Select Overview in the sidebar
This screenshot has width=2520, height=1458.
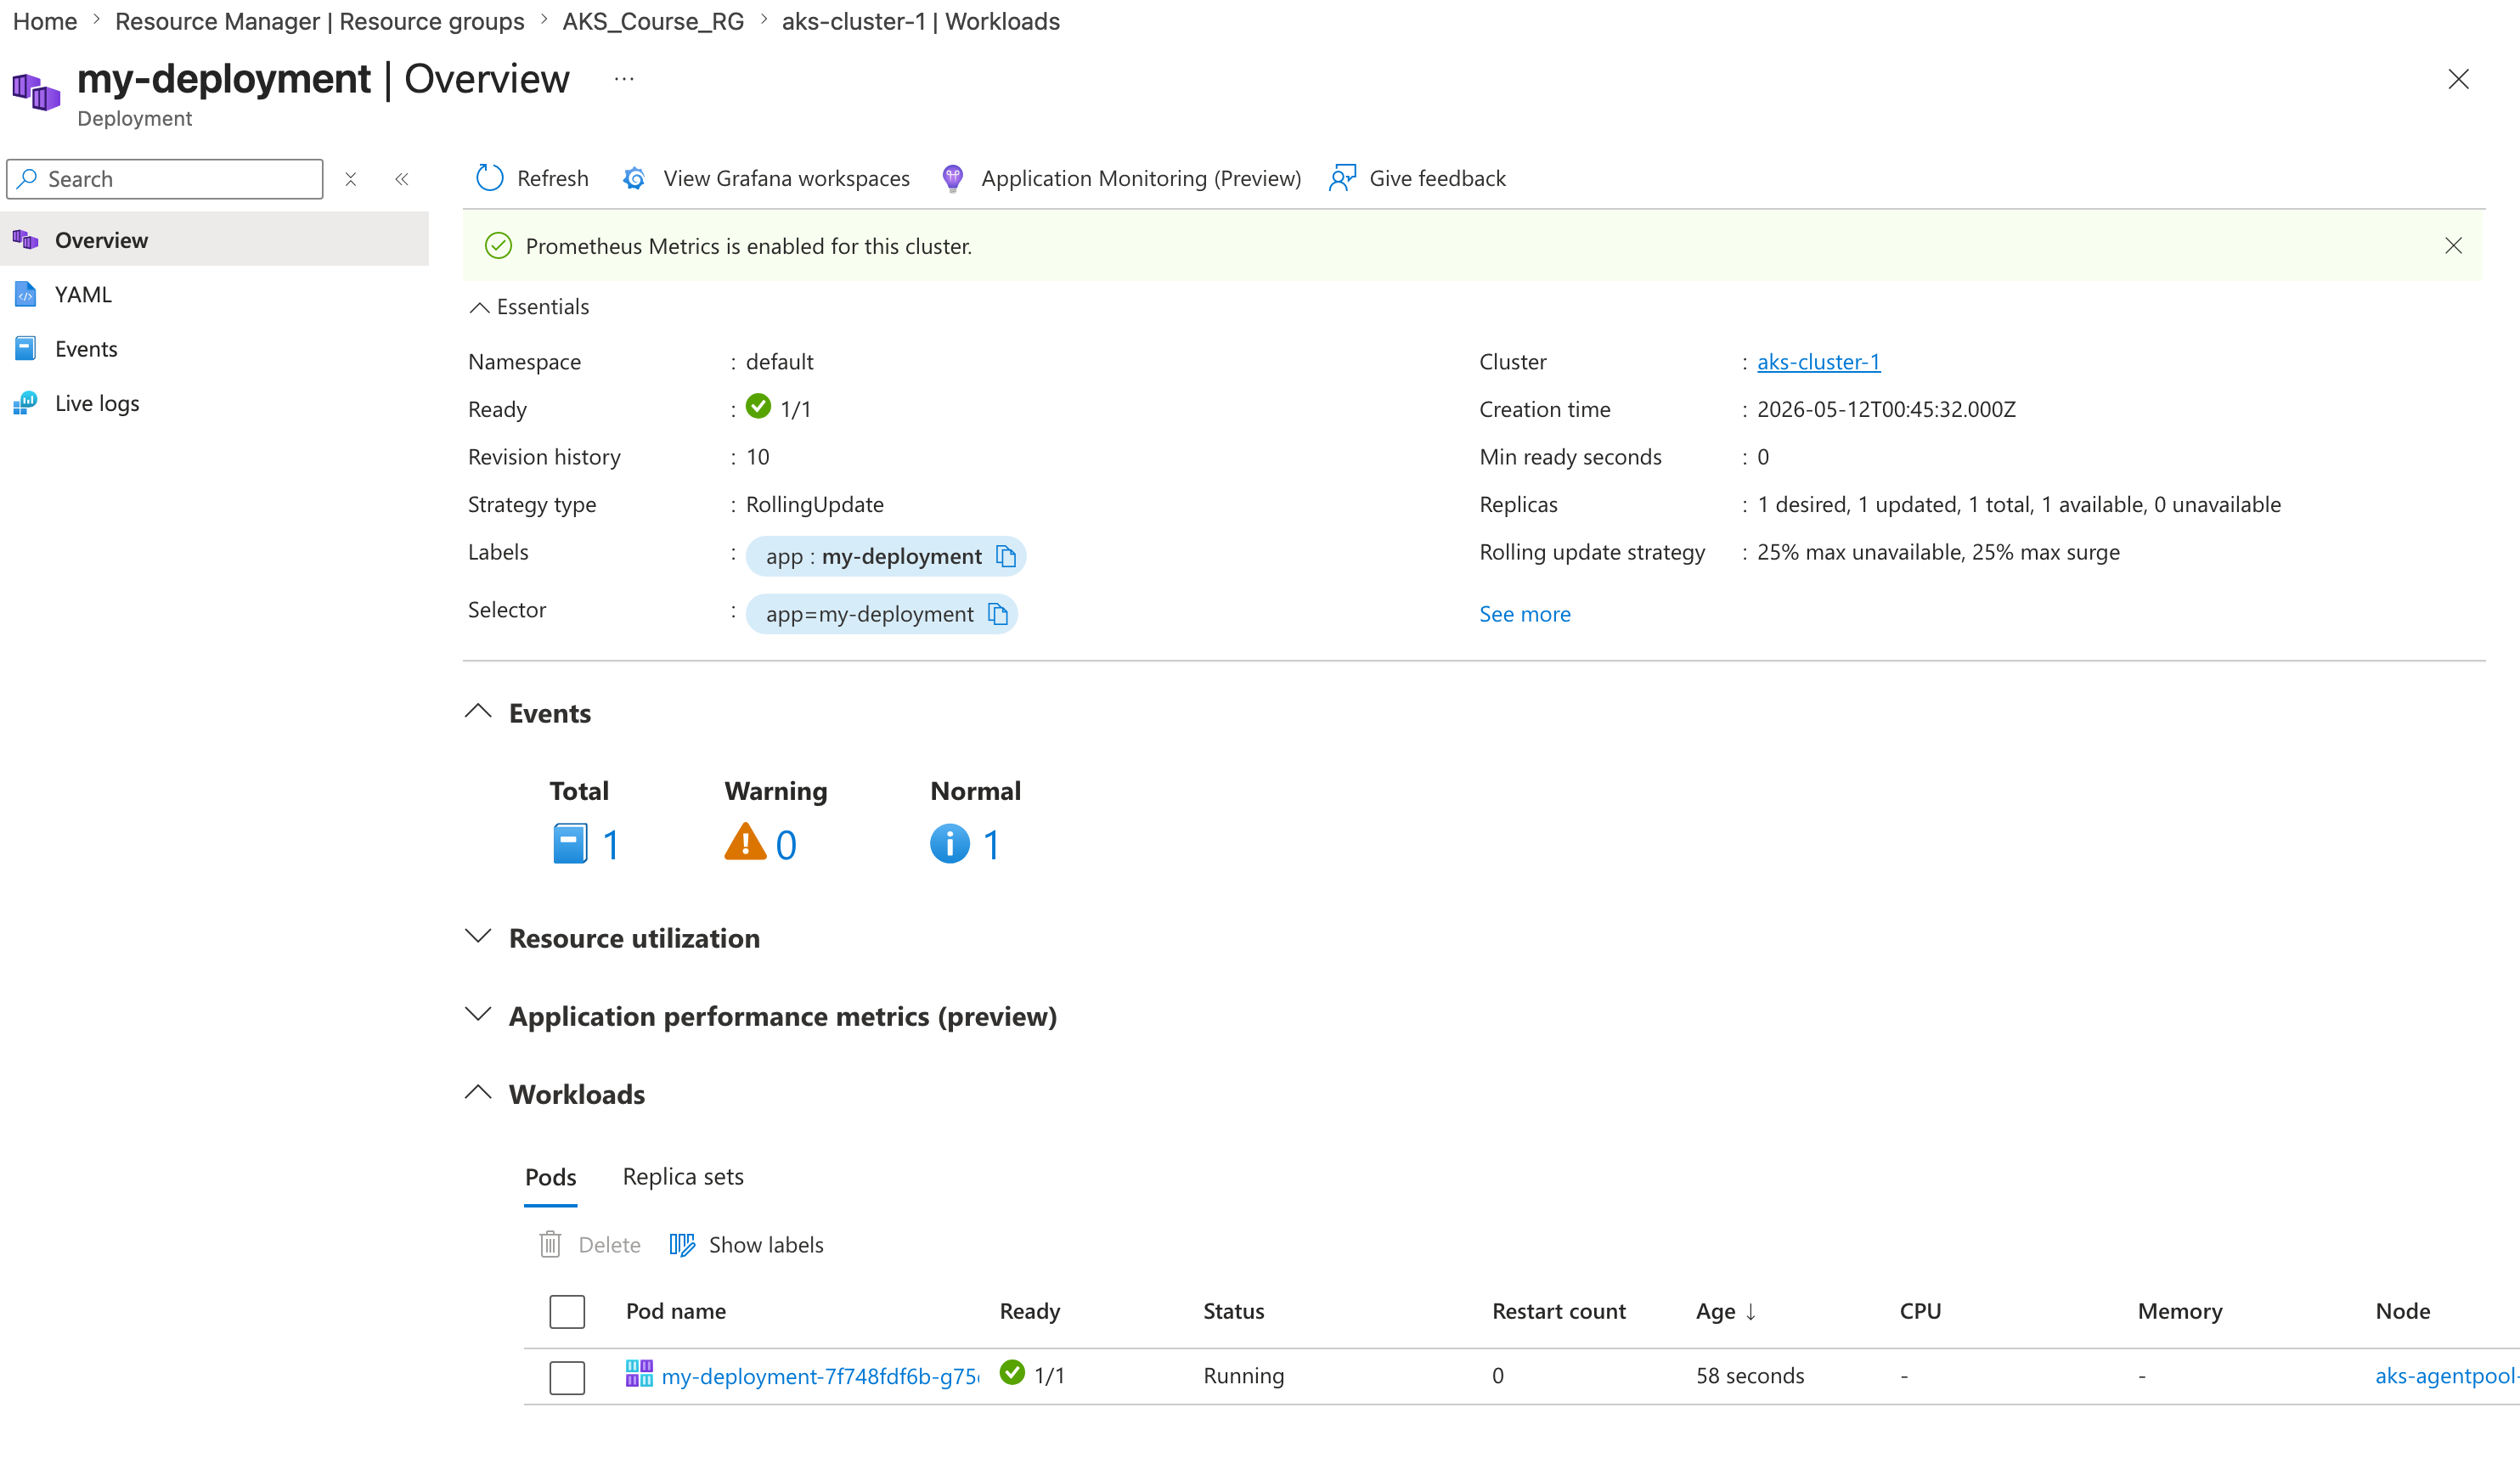[x=214, y=240]
